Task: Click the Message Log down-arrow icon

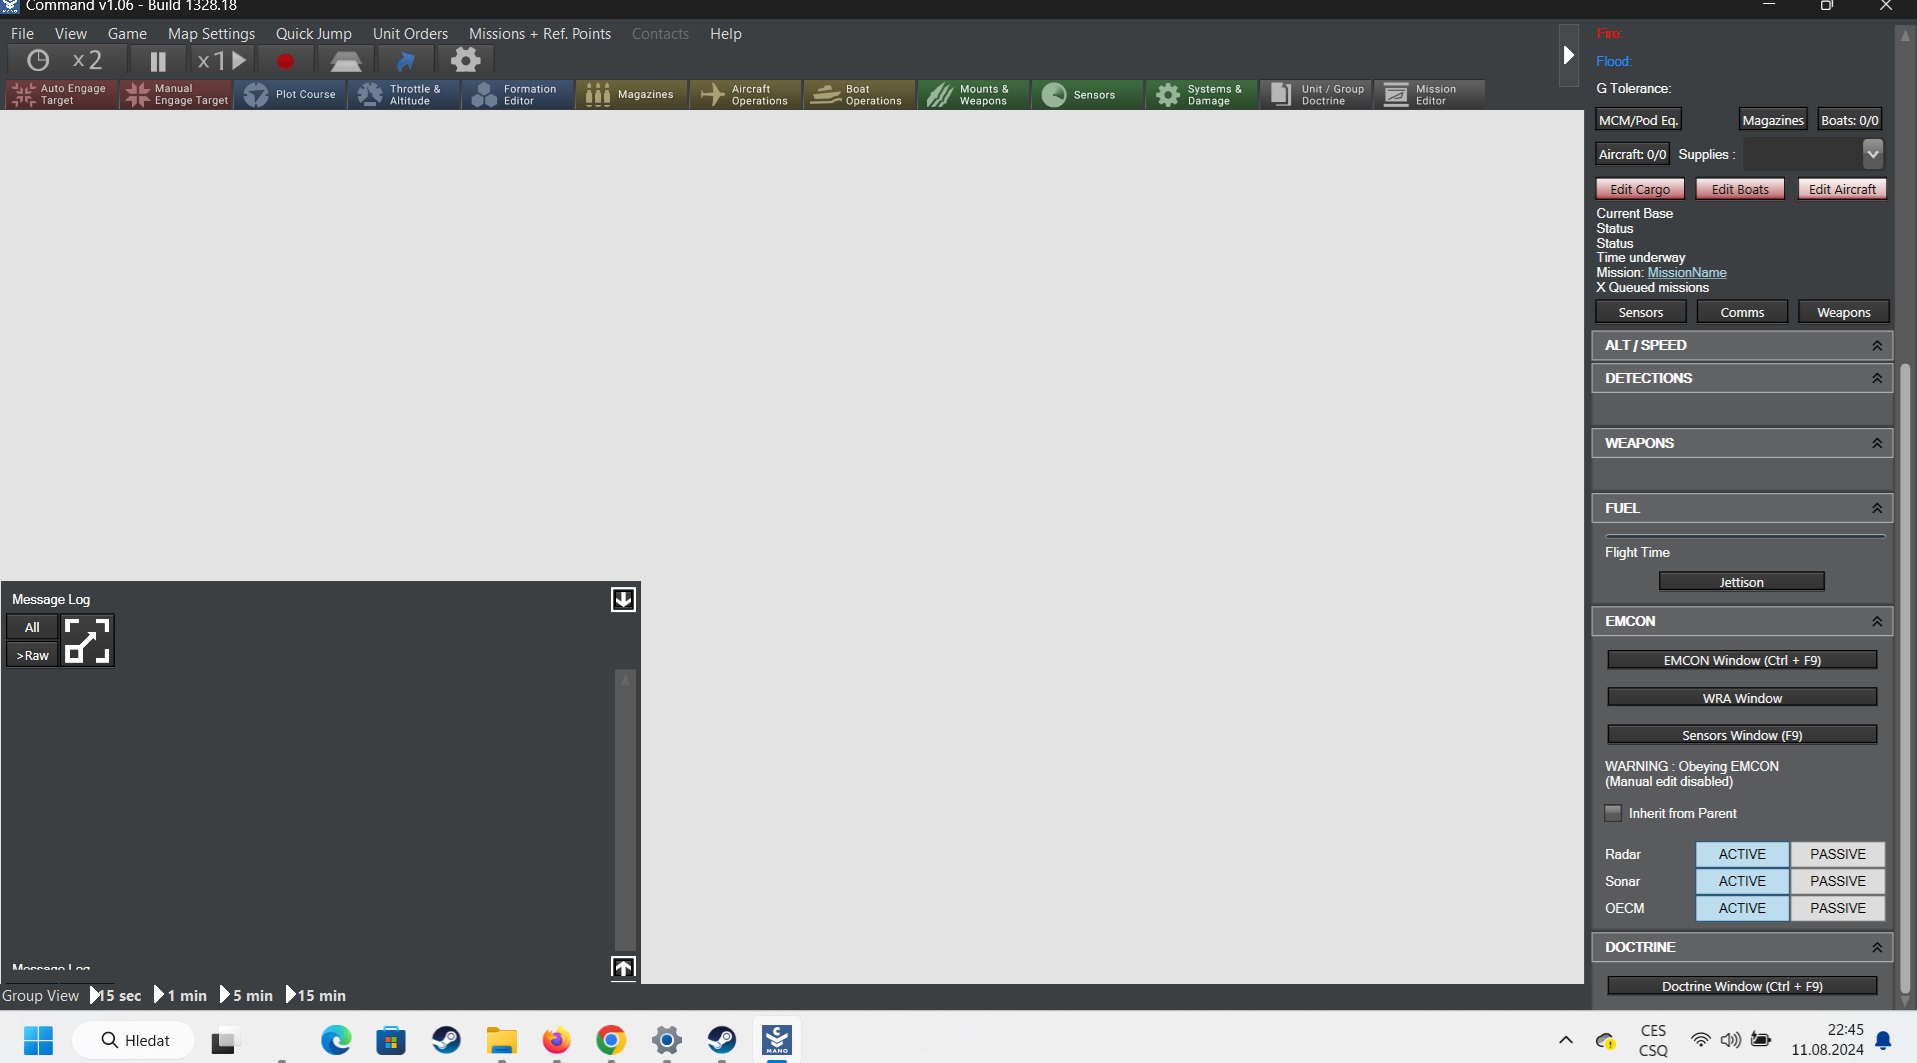Action: pos(623,599)
